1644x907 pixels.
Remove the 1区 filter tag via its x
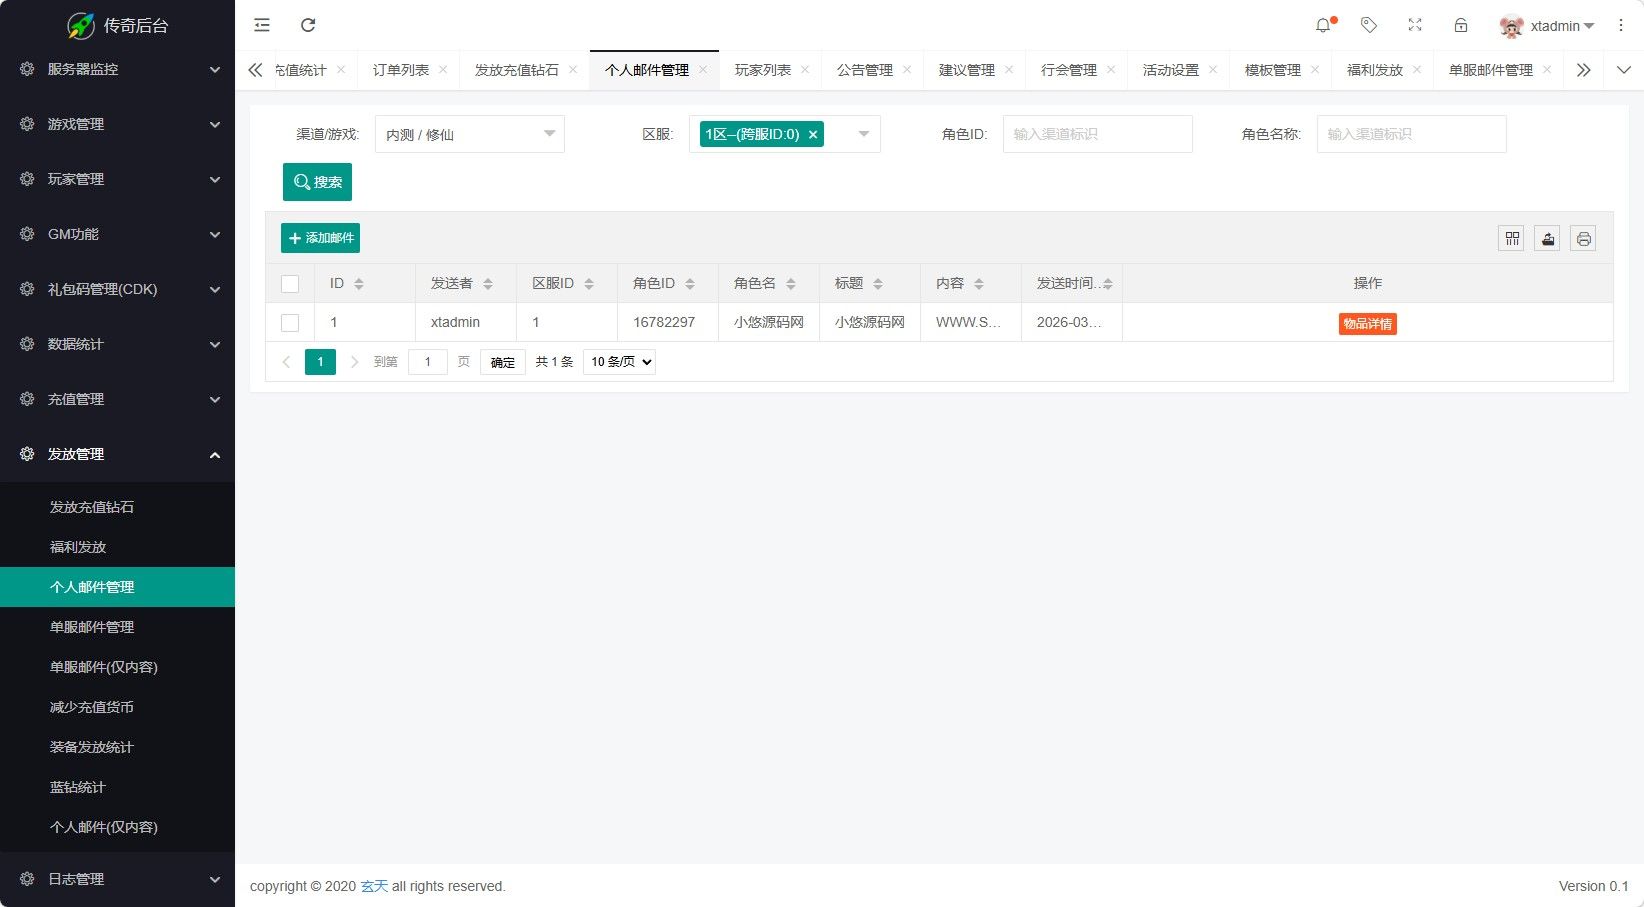813,133
